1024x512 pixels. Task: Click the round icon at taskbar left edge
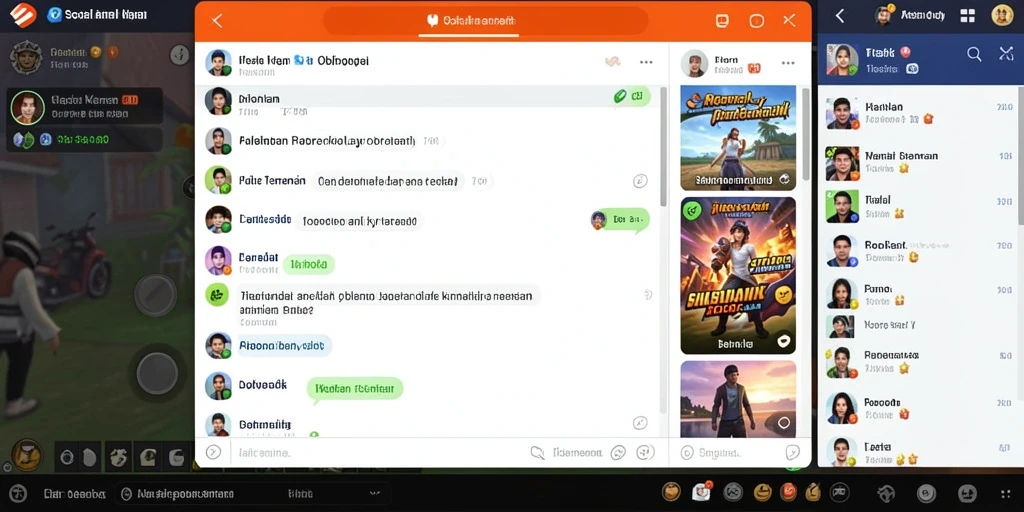click(x=17, y=494)
